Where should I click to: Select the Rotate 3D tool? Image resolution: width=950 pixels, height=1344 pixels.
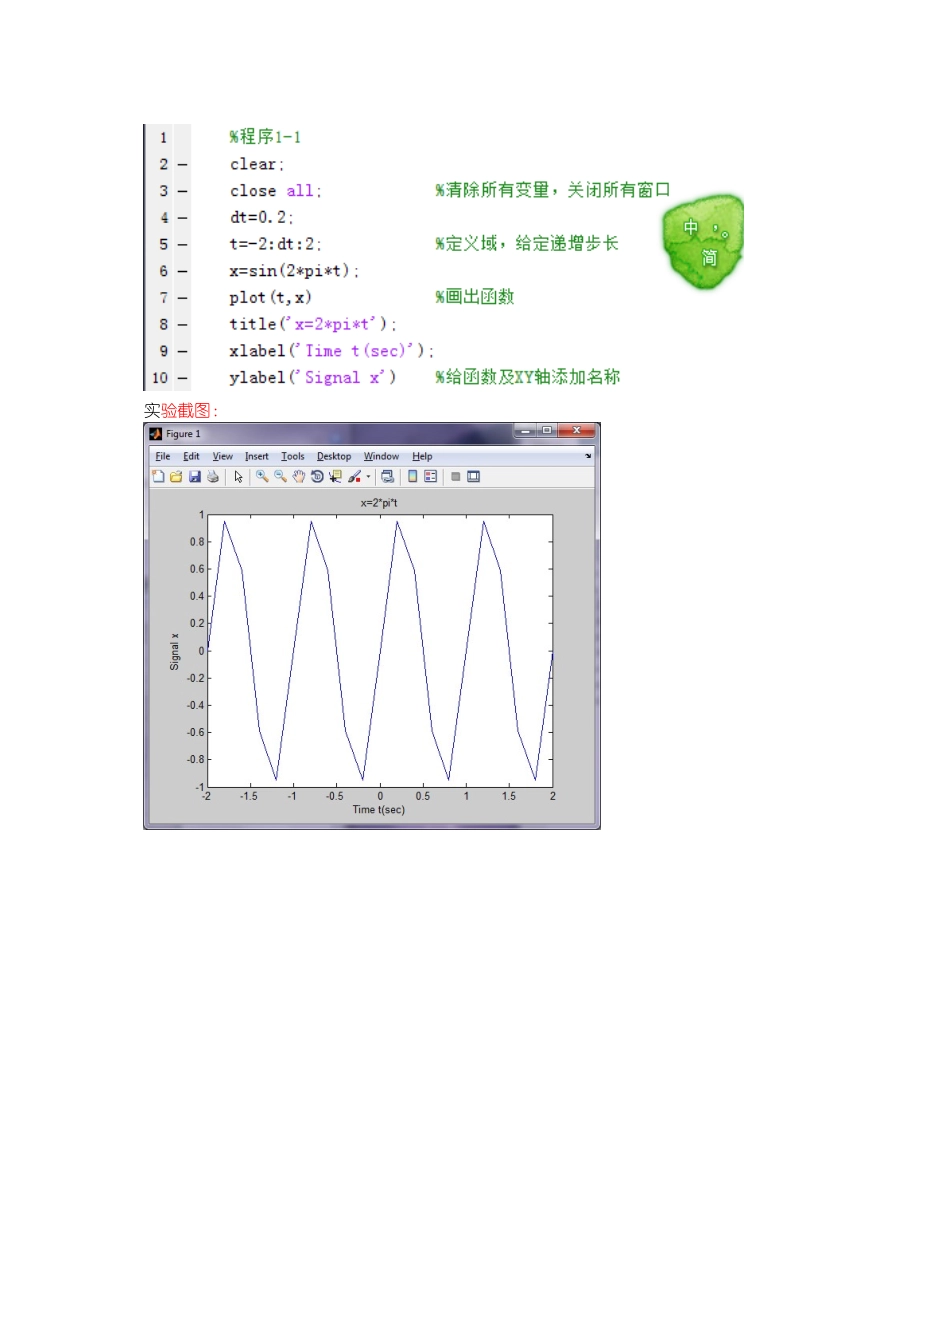click(317, 477)
